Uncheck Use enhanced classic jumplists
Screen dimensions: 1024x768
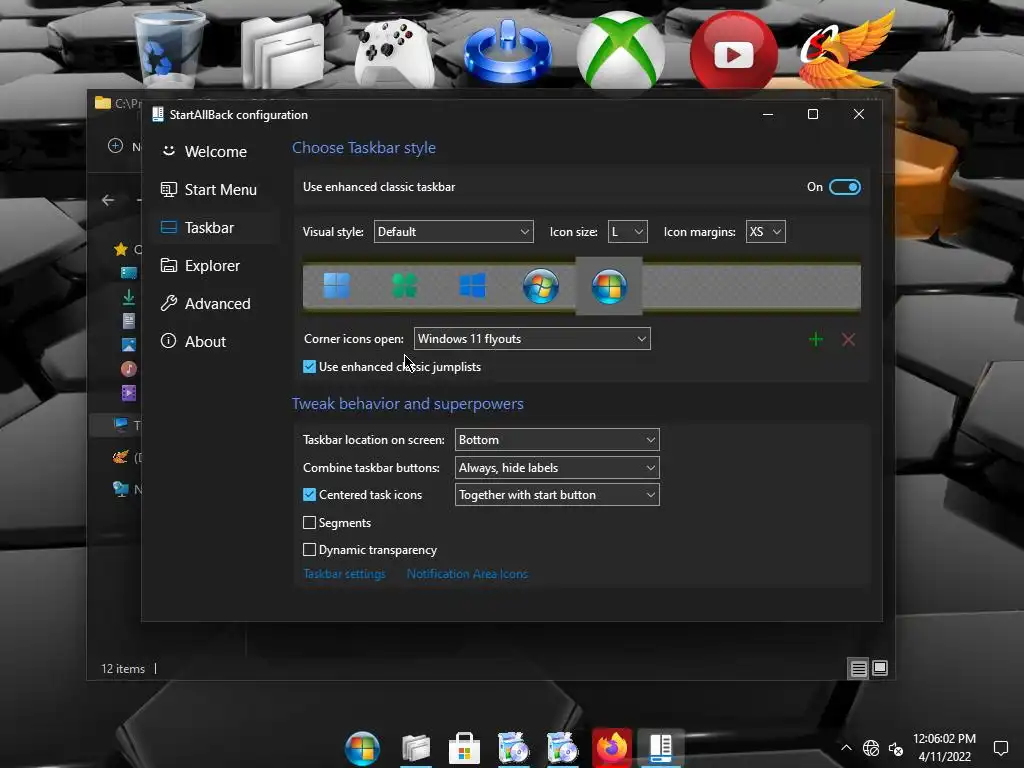click(x=310, y=367)
